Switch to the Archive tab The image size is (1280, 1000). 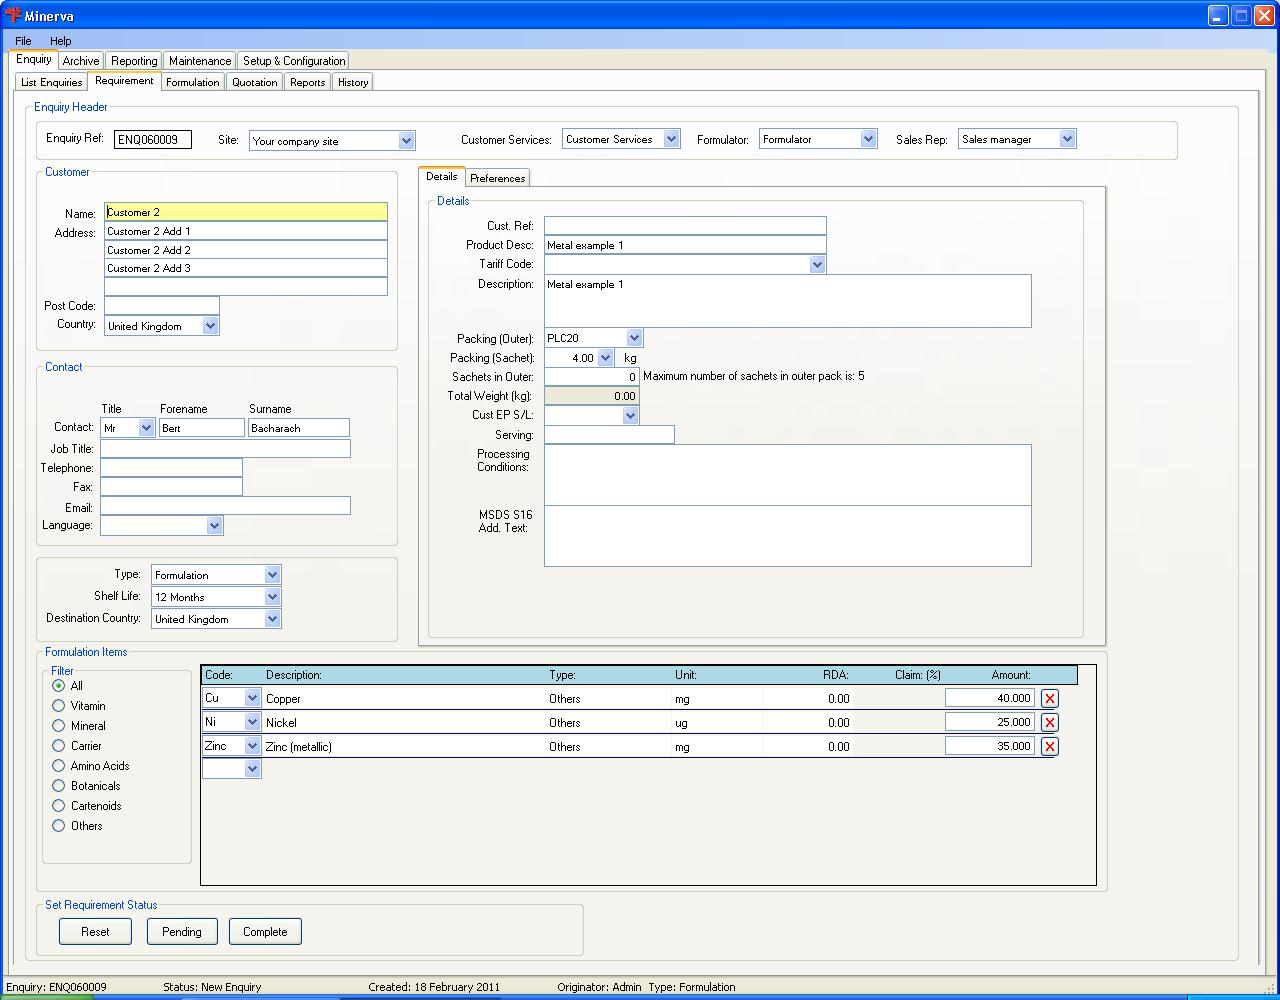click(81, 61)
